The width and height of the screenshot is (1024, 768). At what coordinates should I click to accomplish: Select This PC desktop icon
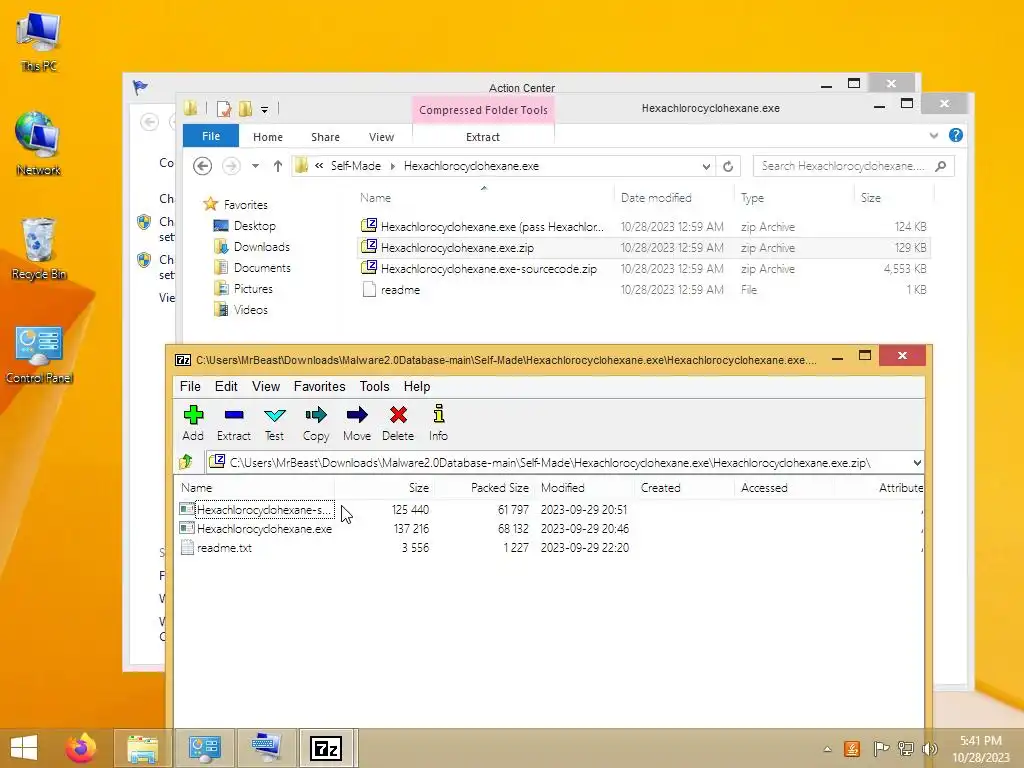pos(39,40)
